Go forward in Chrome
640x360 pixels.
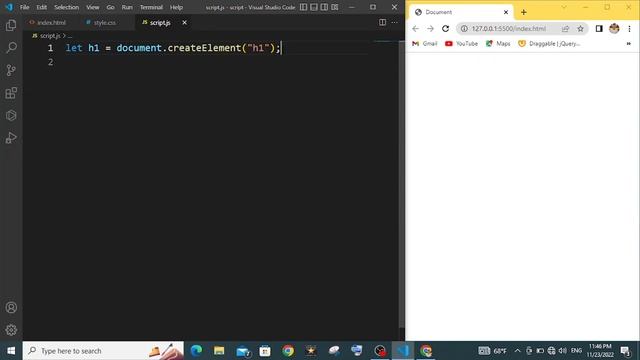[430, 29]
